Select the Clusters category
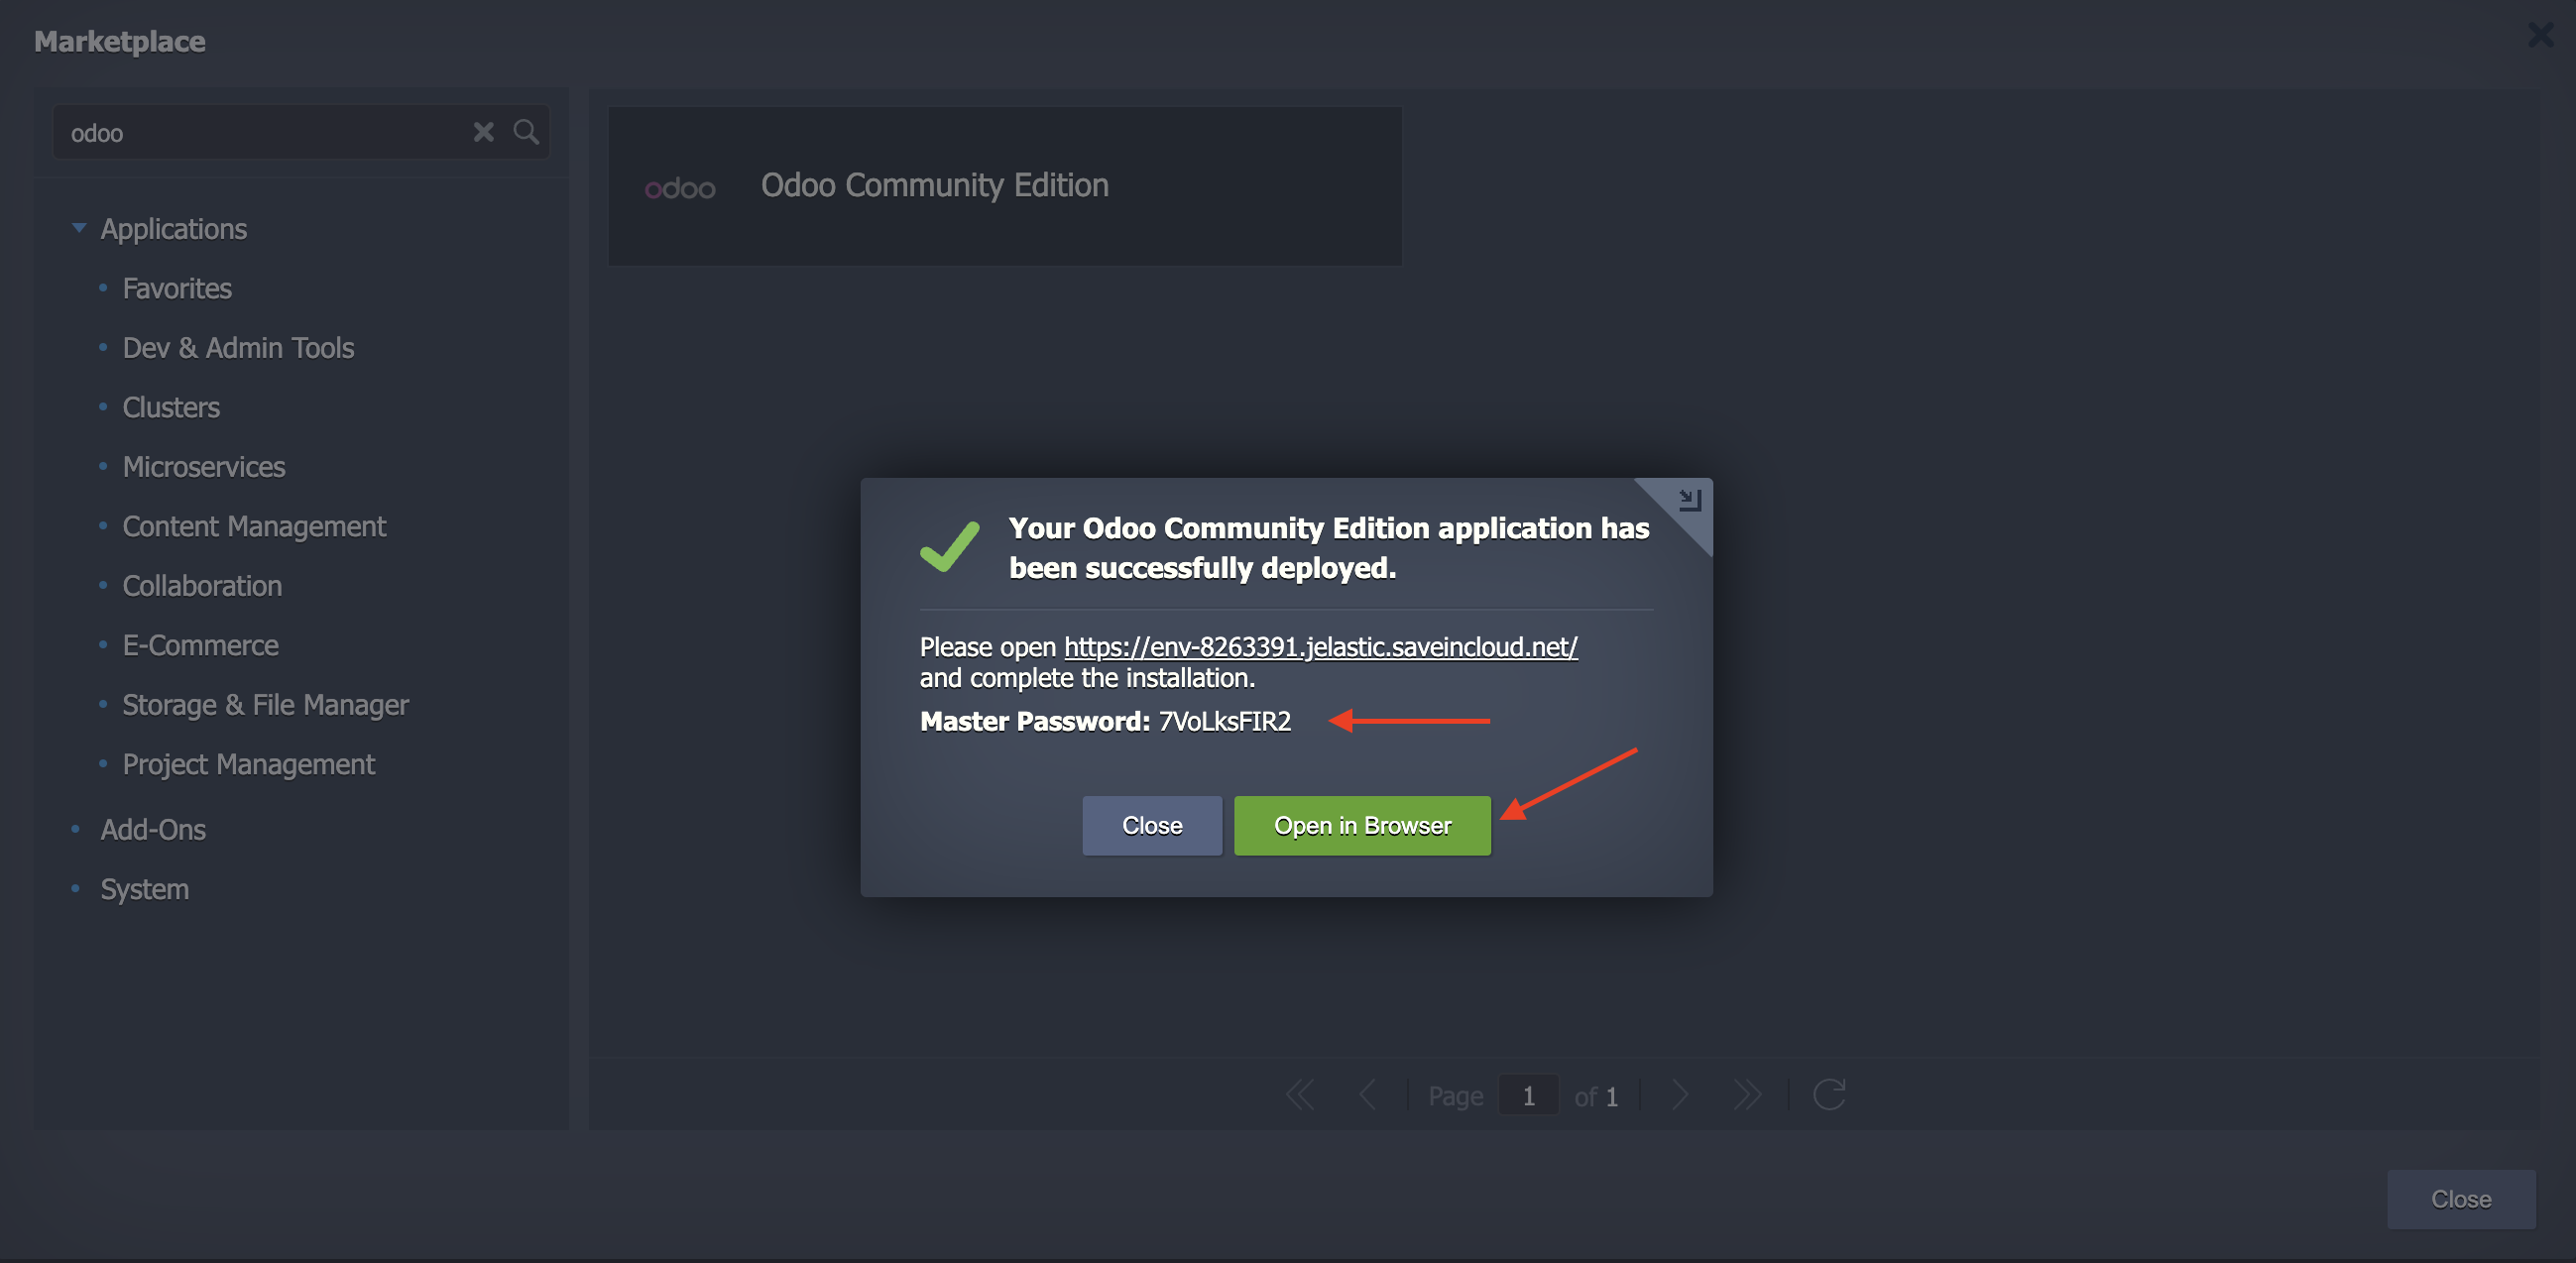 [171, 408]
